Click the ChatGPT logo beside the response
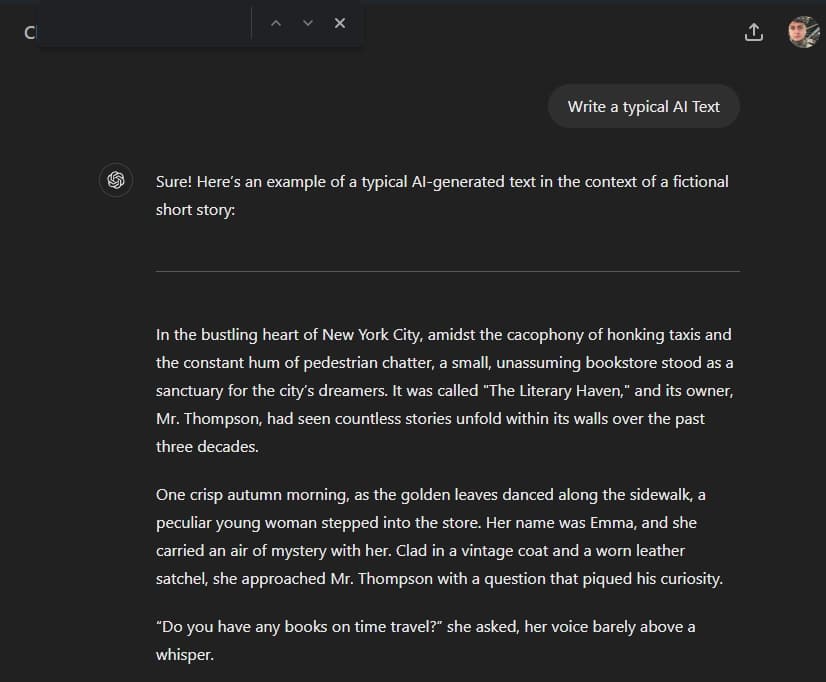Image resolution: width=826 pixels, height=682 pixels. (x=116, y=180)
